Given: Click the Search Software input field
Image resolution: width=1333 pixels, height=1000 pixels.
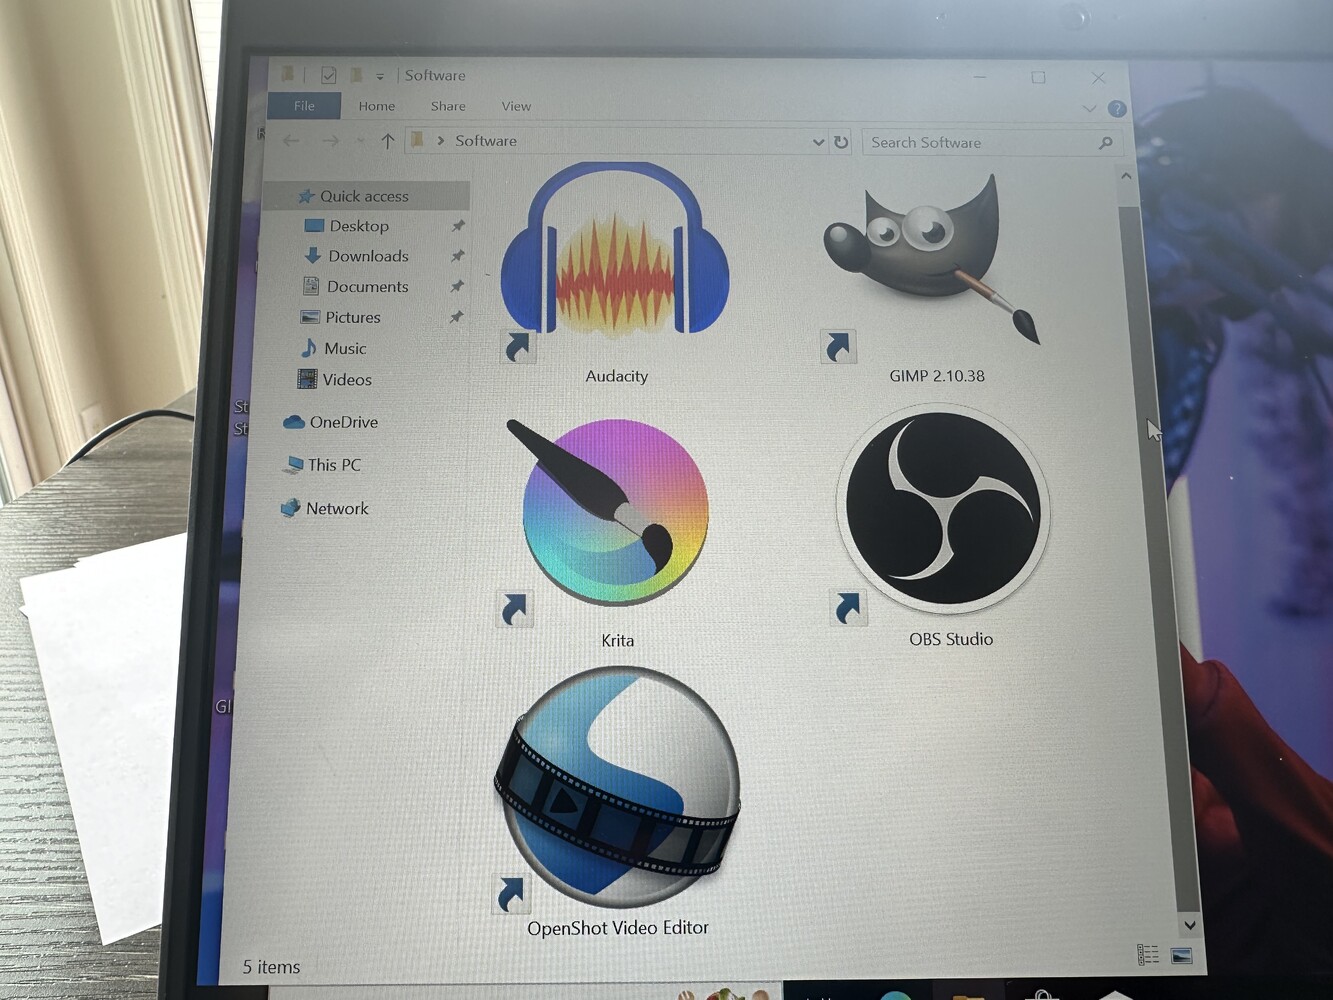Looking at the screenshot, I should click(982, 143).
